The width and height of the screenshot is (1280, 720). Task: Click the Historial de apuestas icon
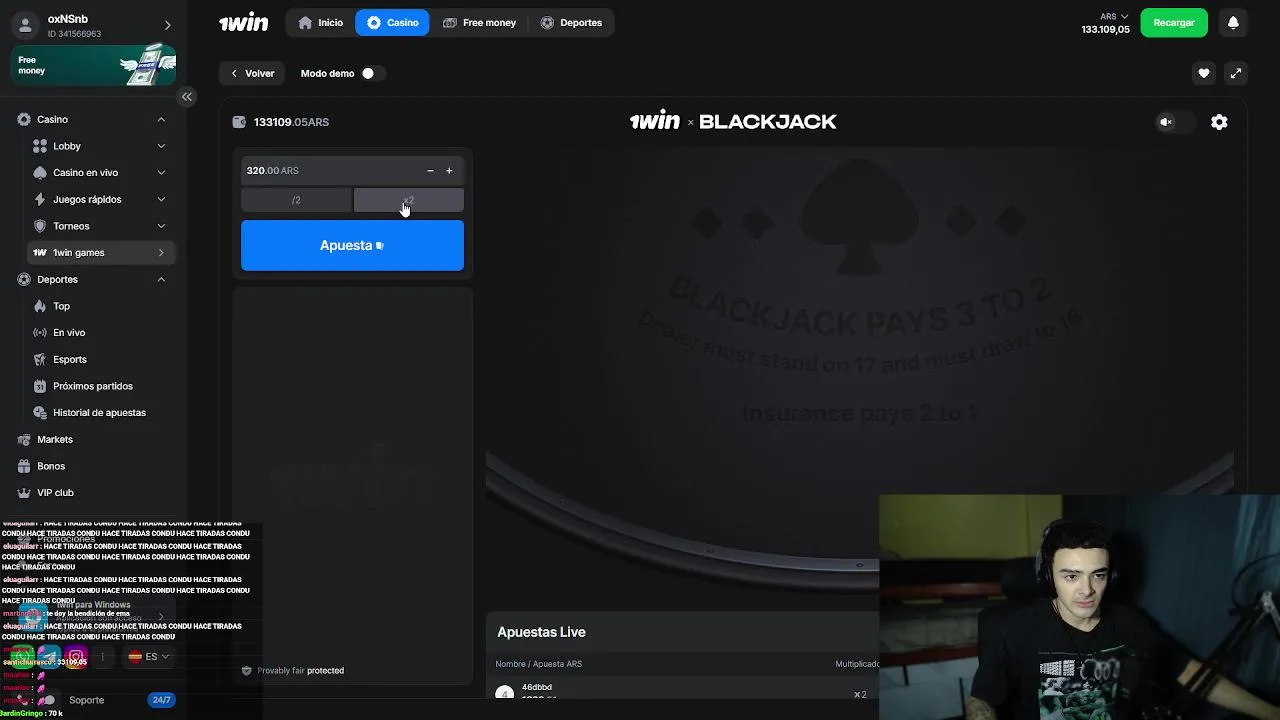[40, 413]
